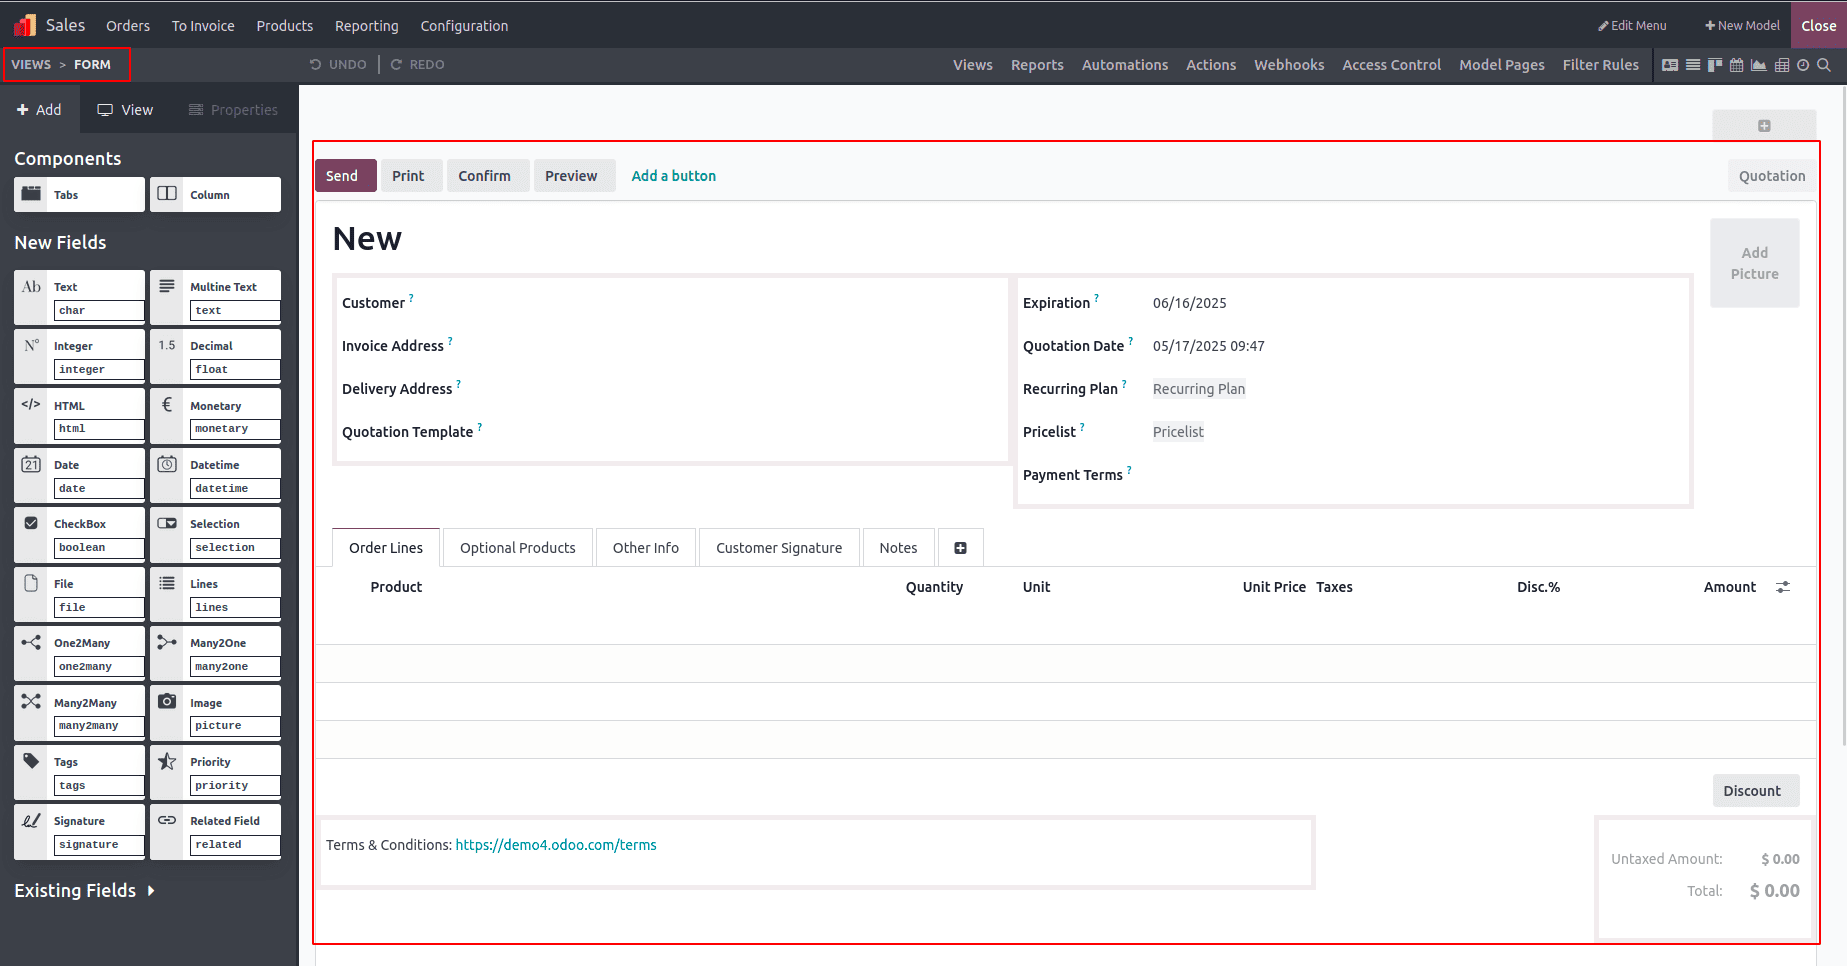This screenshot has height=966, width=1847.
Task: Switch to the View sidebar tab
Action: [x=125, y=110]
